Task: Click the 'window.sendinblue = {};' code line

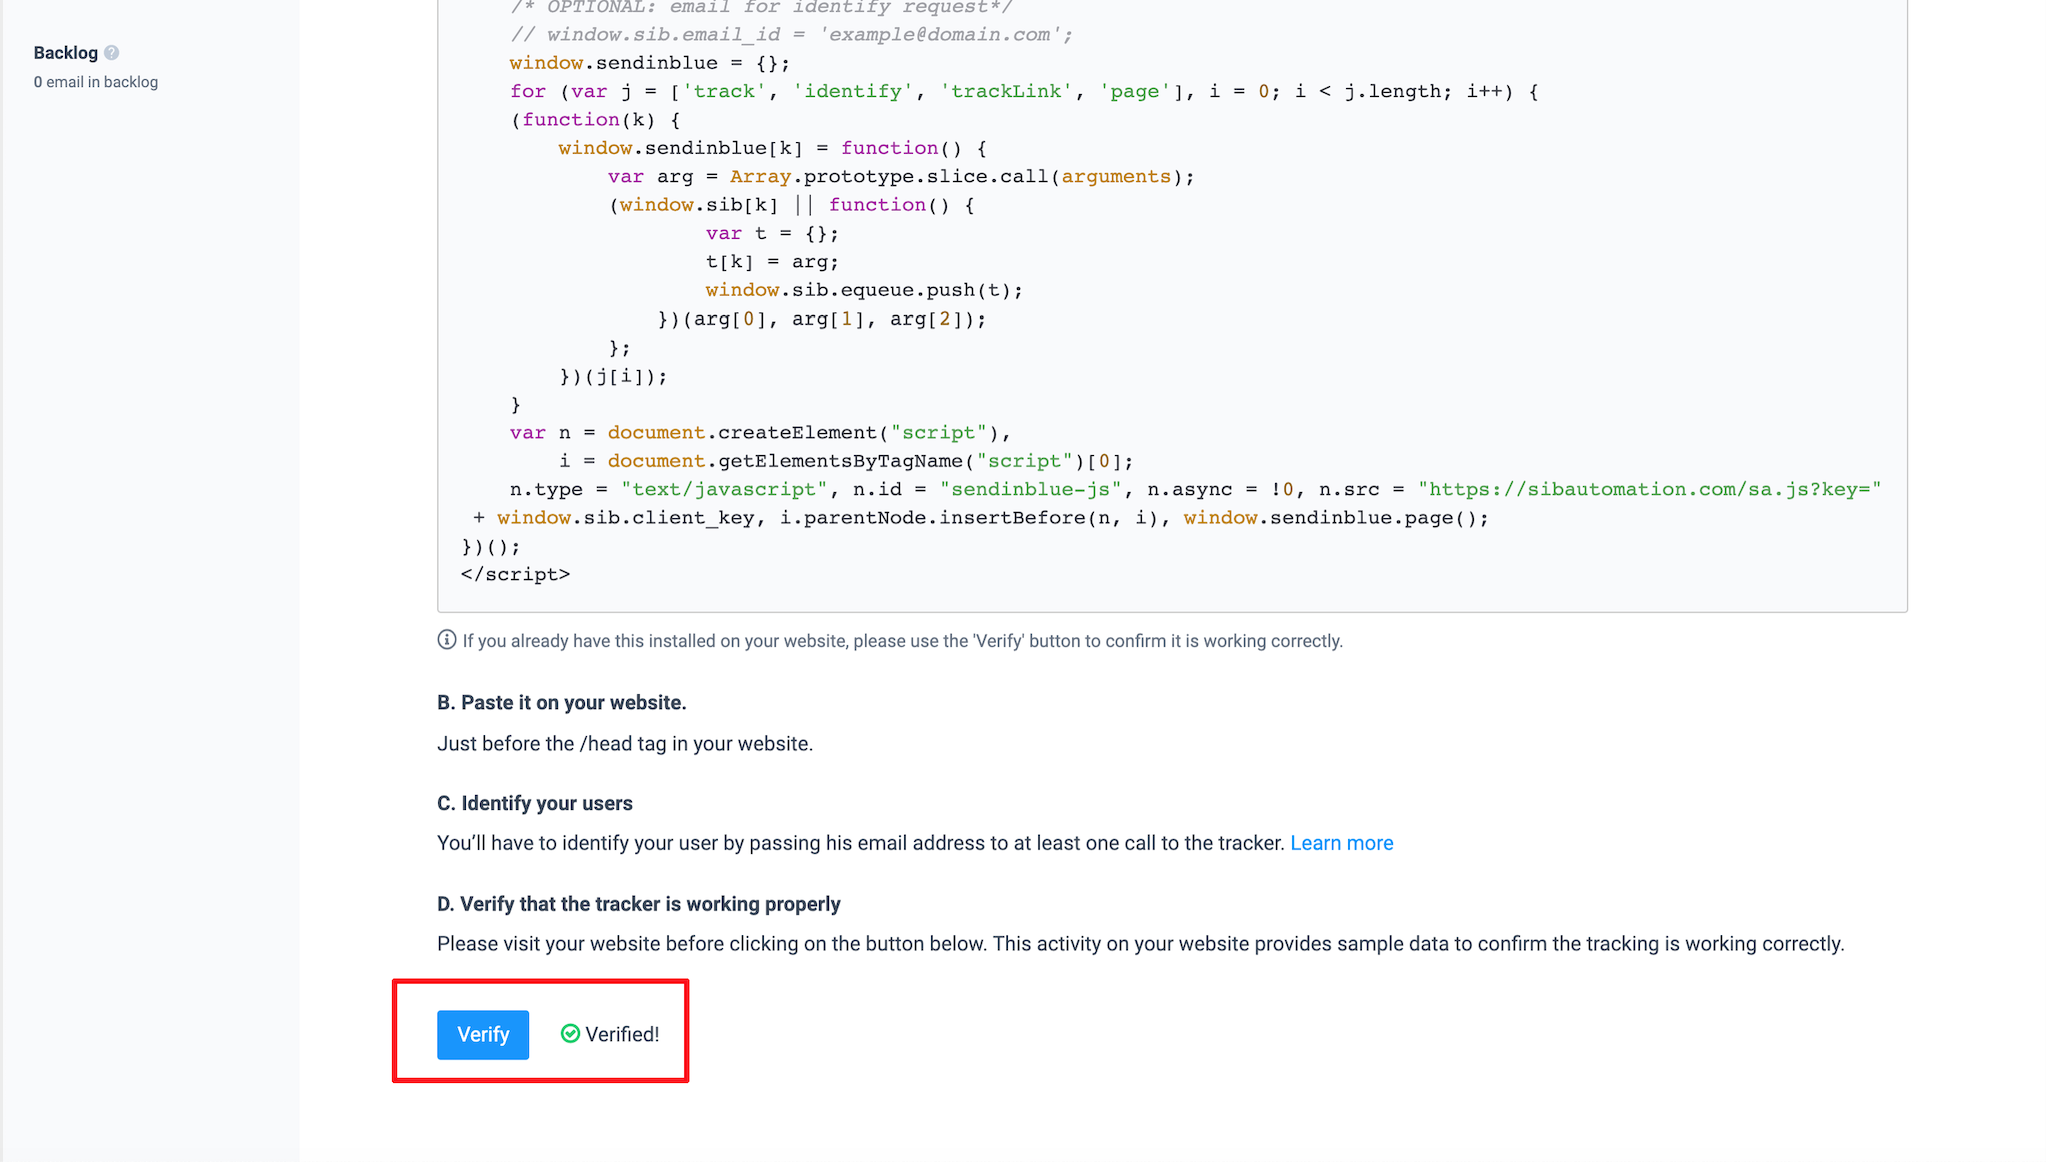Action: pyautogui.click(x=649, y=63)
